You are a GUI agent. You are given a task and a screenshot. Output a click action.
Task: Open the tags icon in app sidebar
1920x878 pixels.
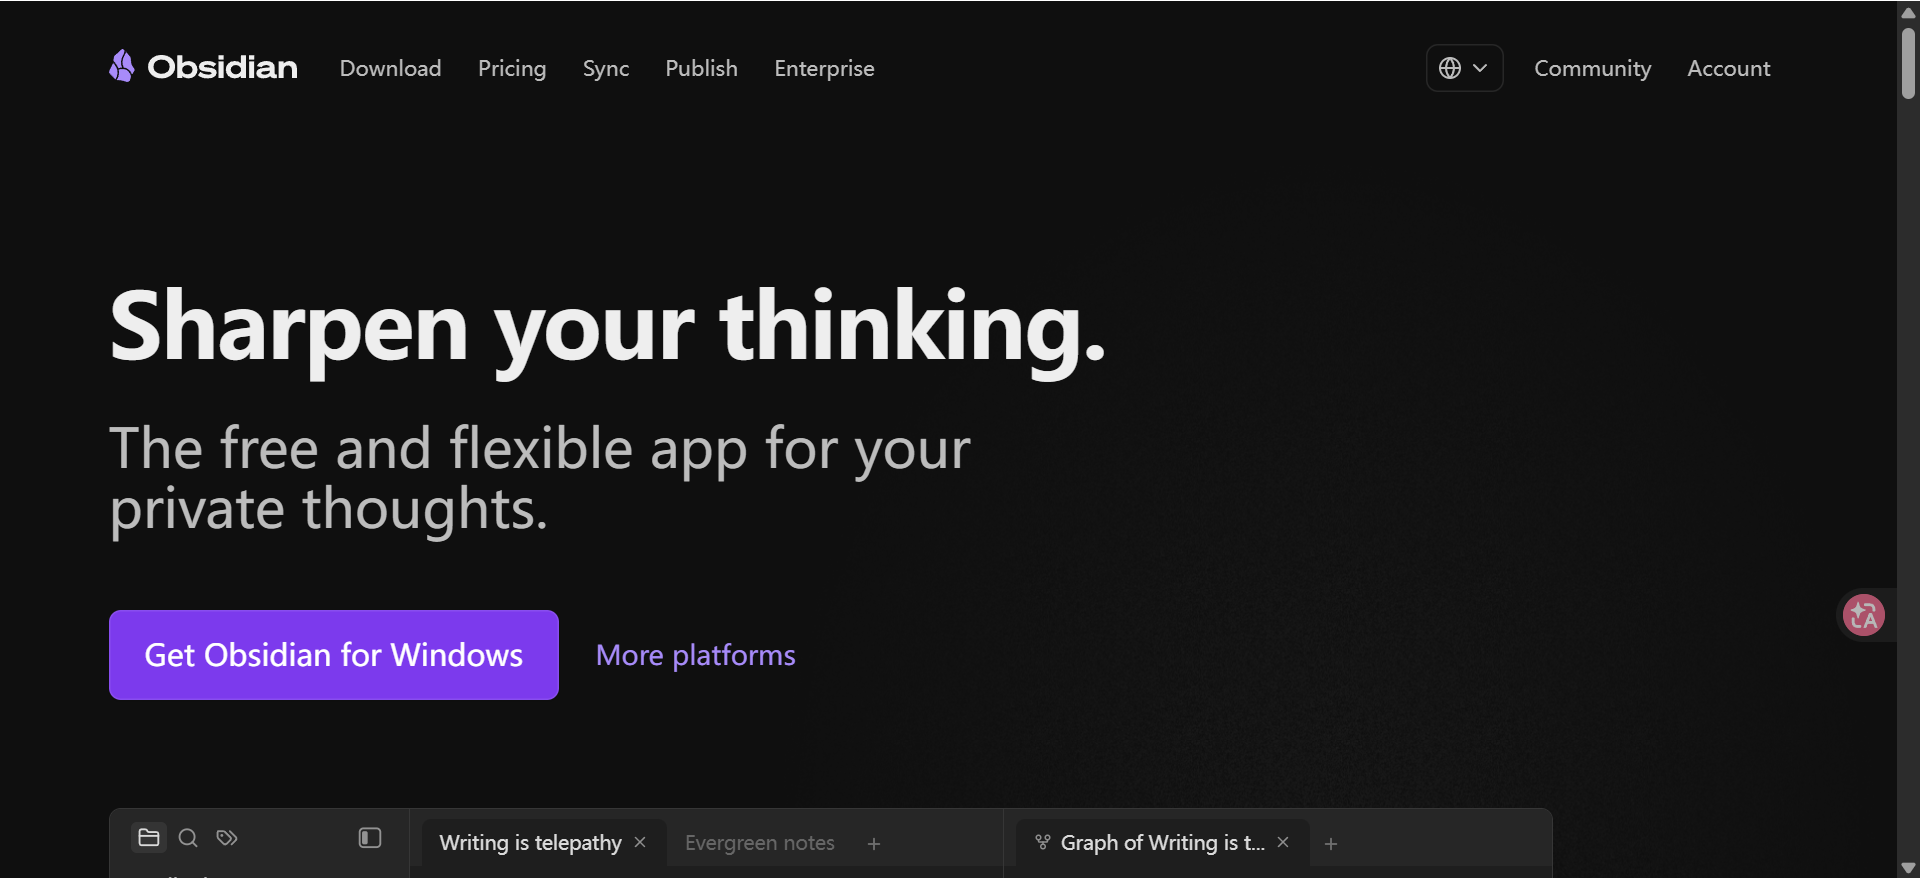(227, 838)
